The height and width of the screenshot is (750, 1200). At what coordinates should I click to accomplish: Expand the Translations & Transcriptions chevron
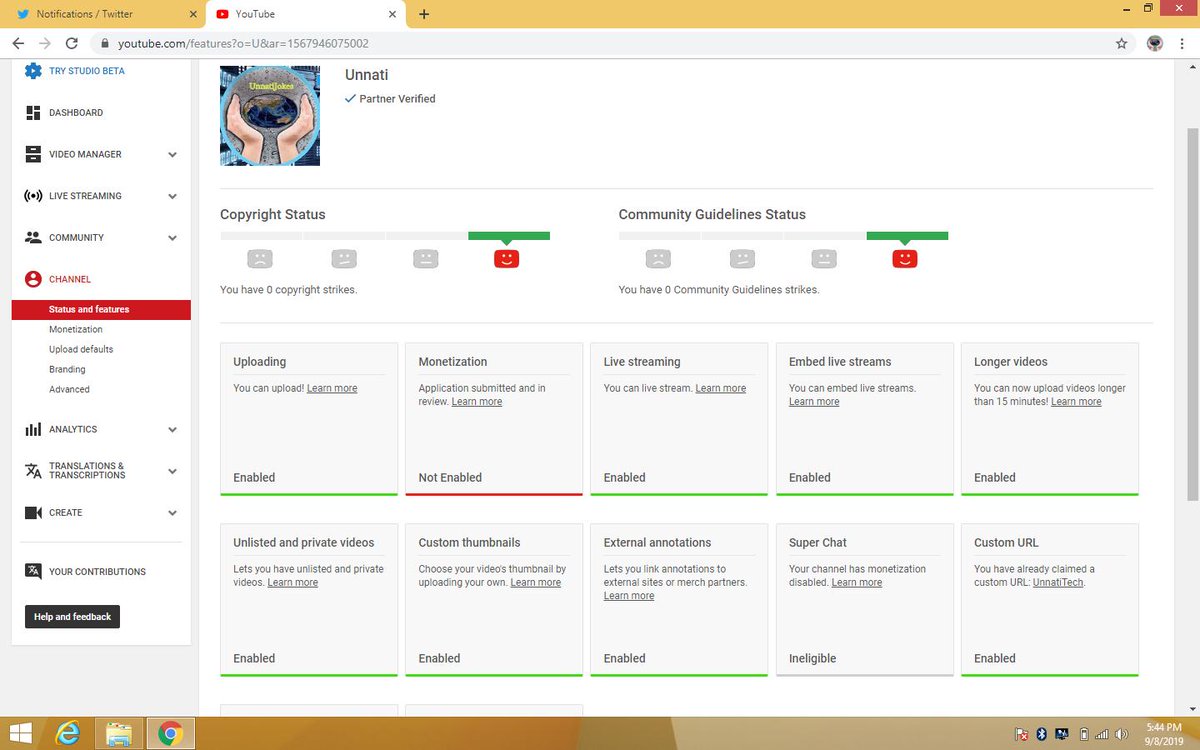coord(172,471)
